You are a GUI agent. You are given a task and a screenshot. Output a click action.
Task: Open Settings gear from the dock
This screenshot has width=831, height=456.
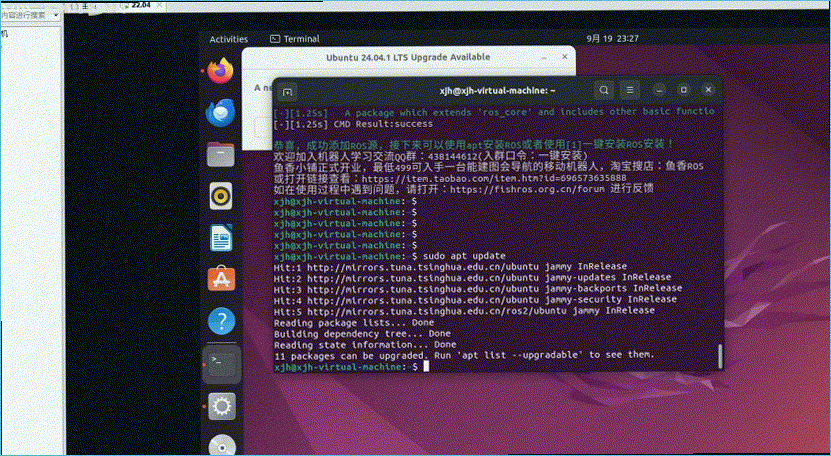[x=222, y=407]
